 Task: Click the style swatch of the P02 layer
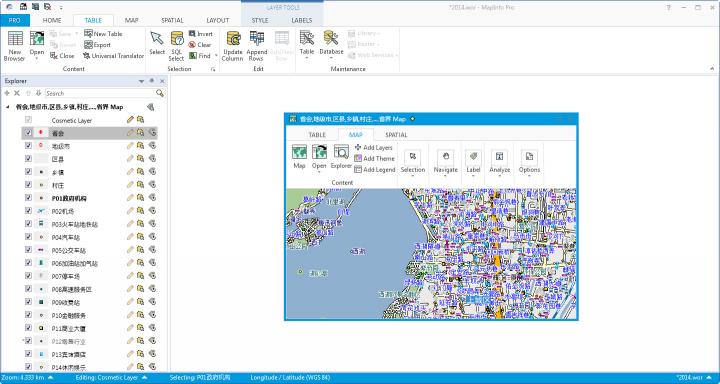pos(41,211)
